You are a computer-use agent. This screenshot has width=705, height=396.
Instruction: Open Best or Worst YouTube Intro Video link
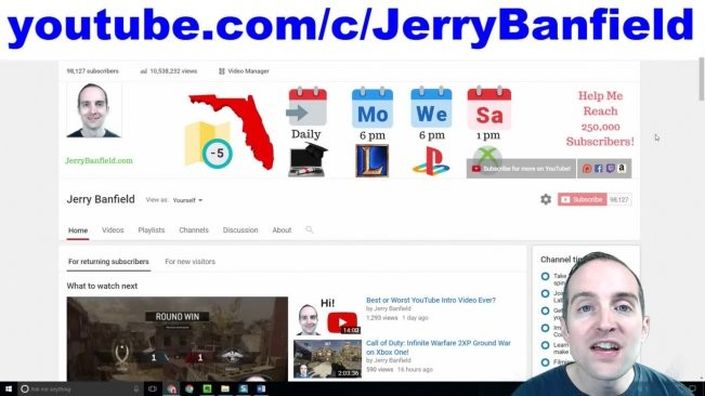431,300
